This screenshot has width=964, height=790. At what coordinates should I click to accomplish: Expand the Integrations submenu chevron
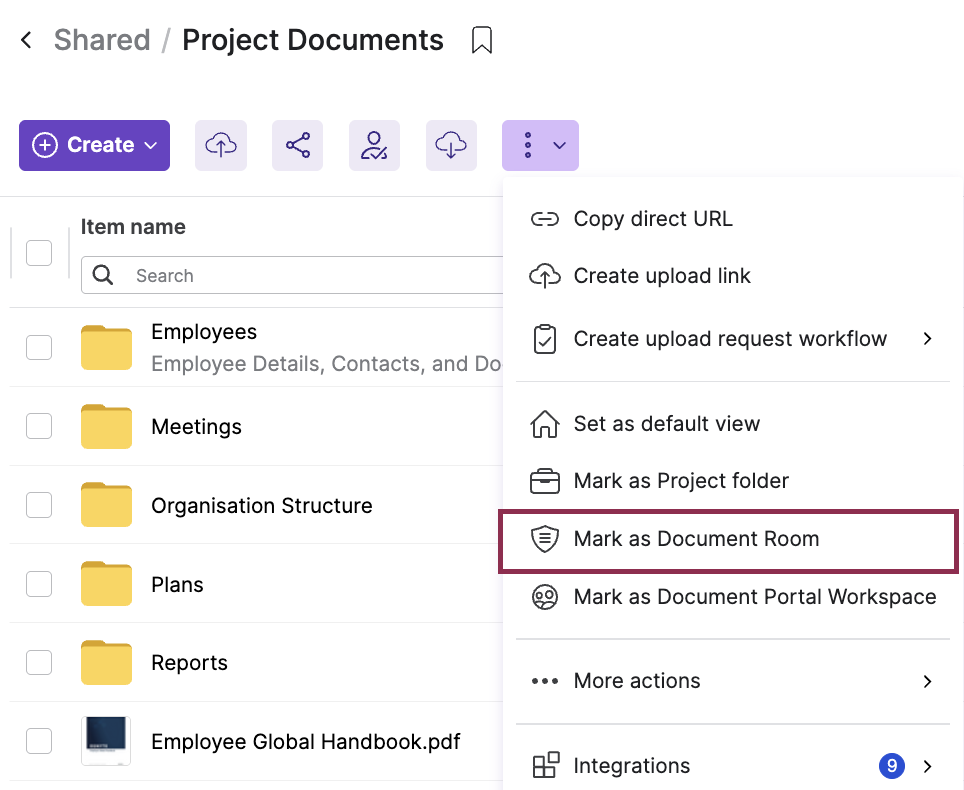928,766
